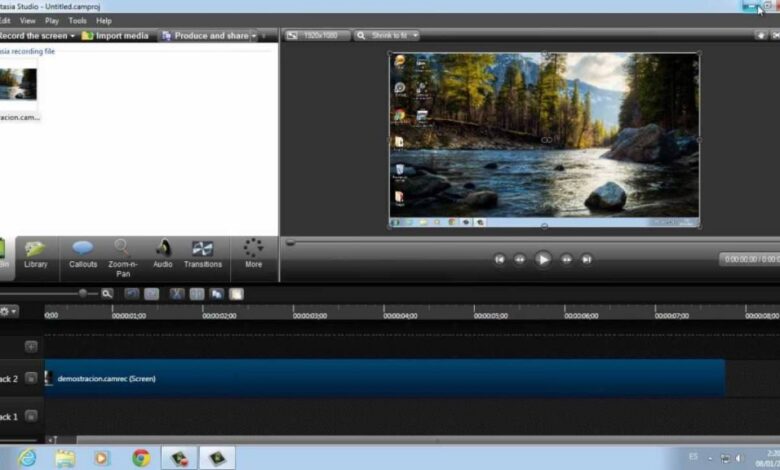Select the recording thumbnail in Clip Bin
This screenshot has height=470, width=780.
(x=18, y=84)
